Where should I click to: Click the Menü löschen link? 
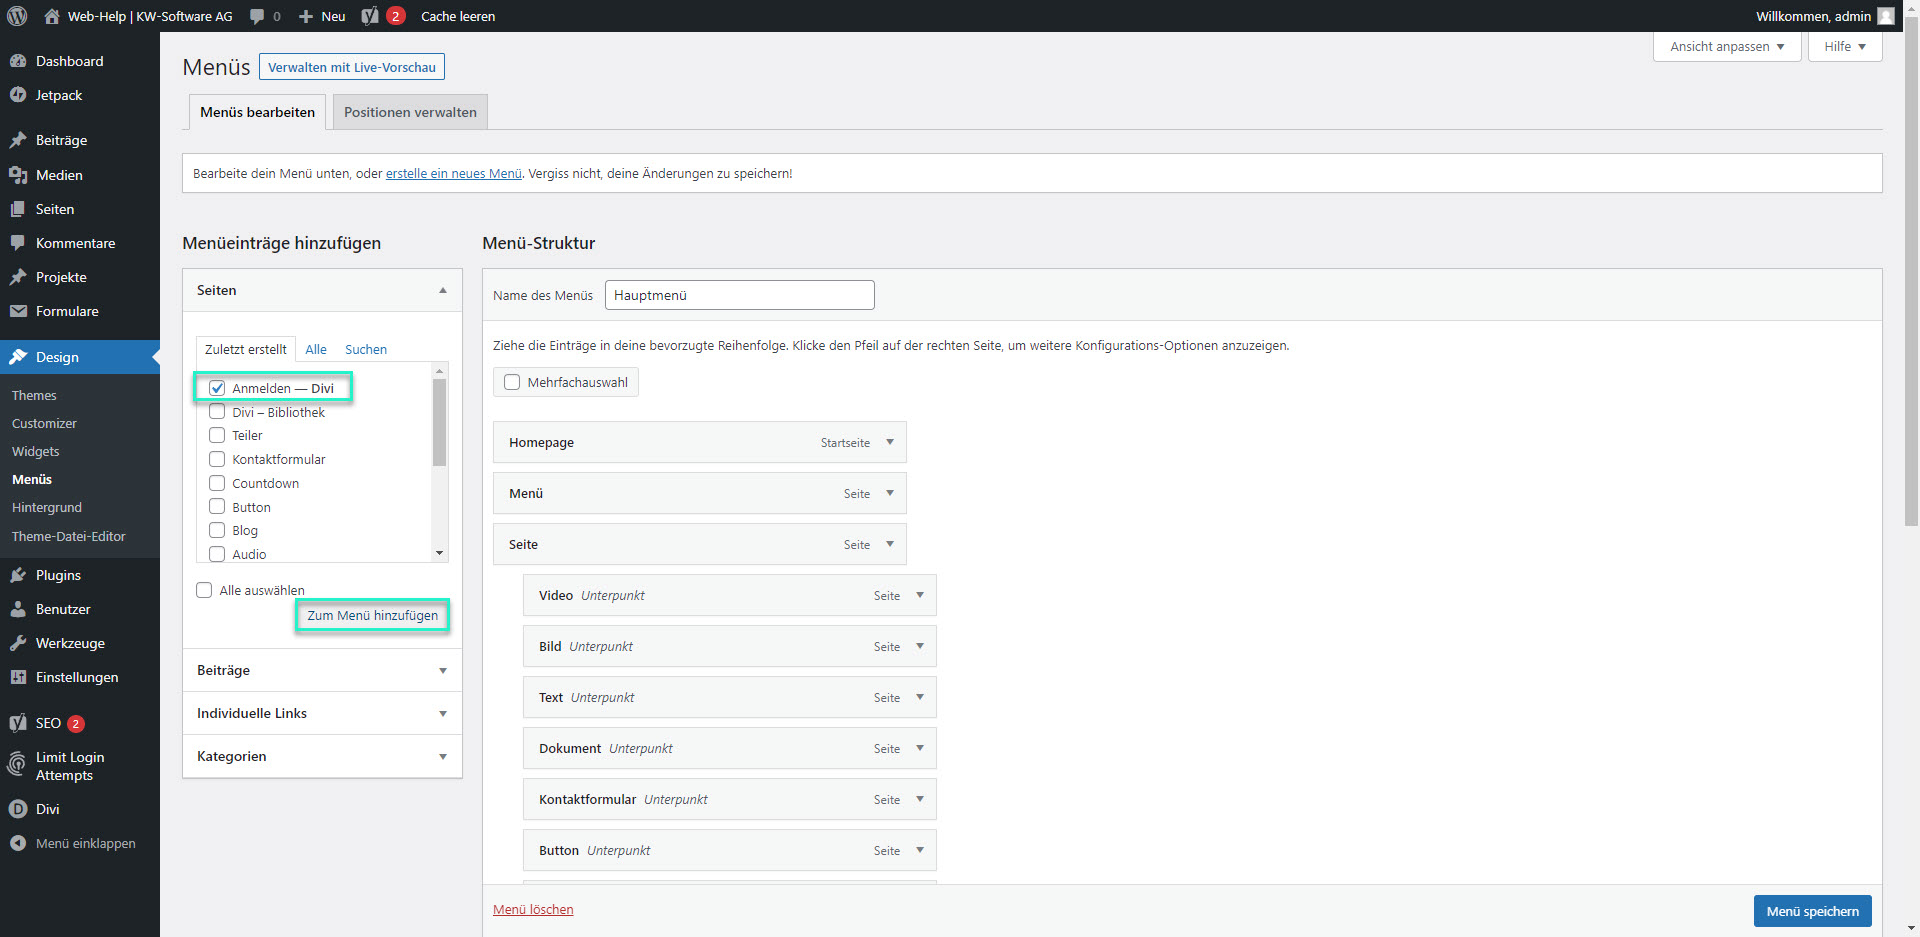pyautogui.click(x=533, y=909)
